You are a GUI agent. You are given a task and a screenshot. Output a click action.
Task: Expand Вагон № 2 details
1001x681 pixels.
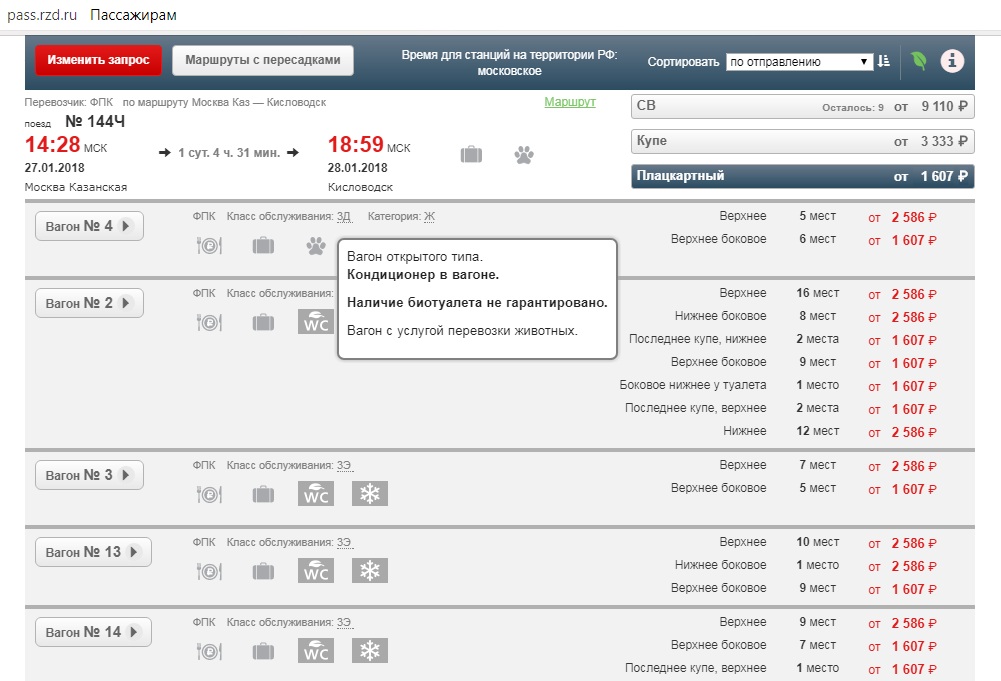[x=89, y=303]
